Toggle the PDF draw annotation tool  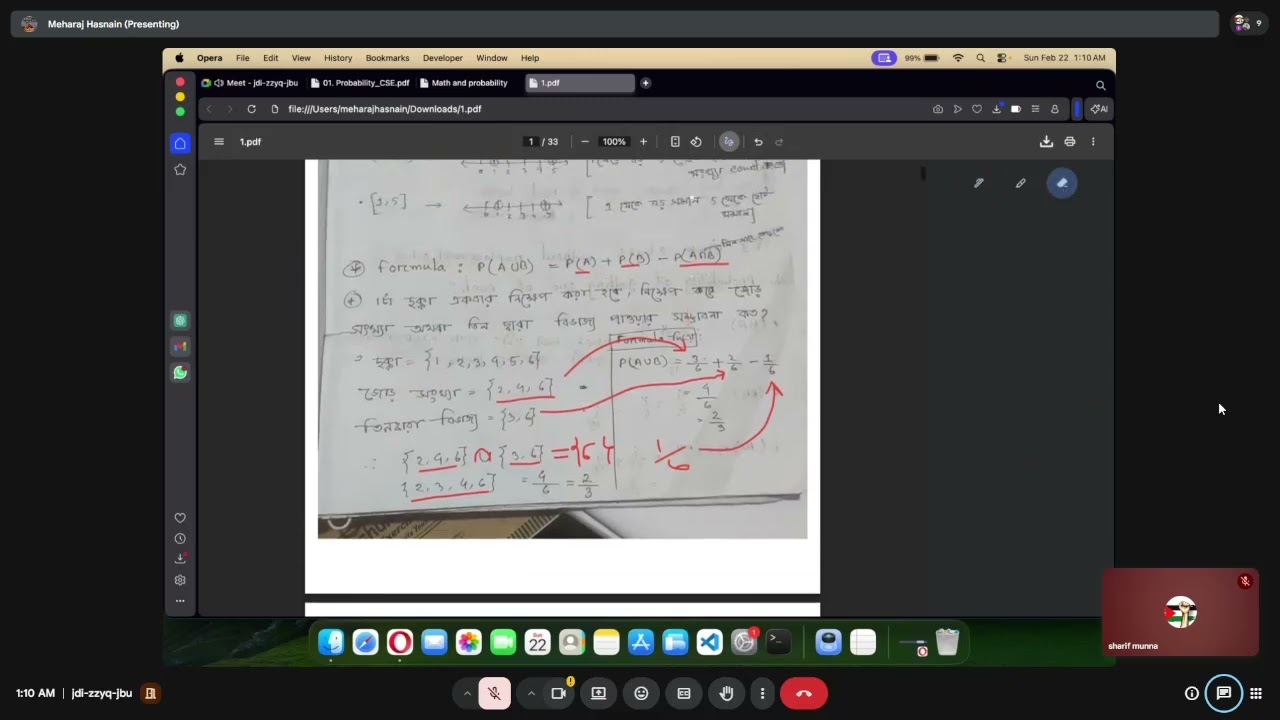pyautogui.click(x=729, y=142)
